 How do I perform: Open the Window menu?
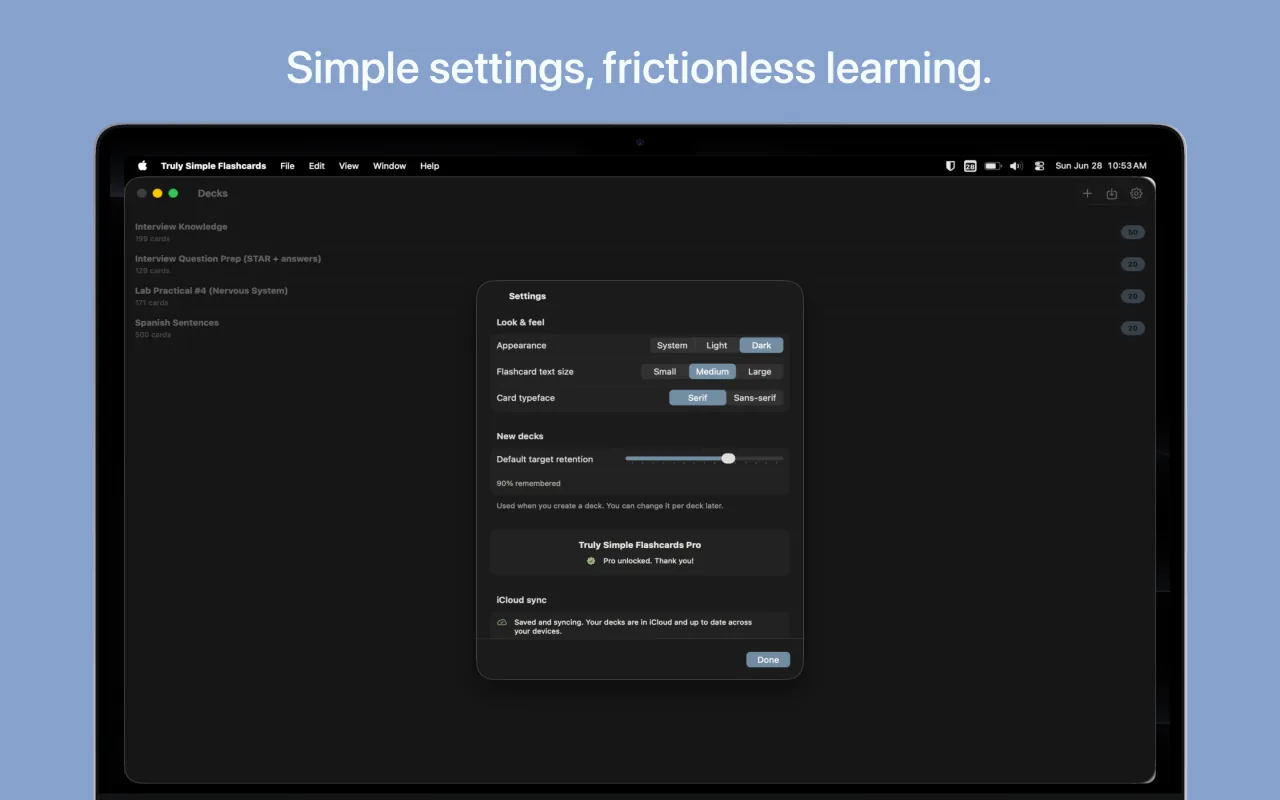pyautogui.click(x=390, y=166)
